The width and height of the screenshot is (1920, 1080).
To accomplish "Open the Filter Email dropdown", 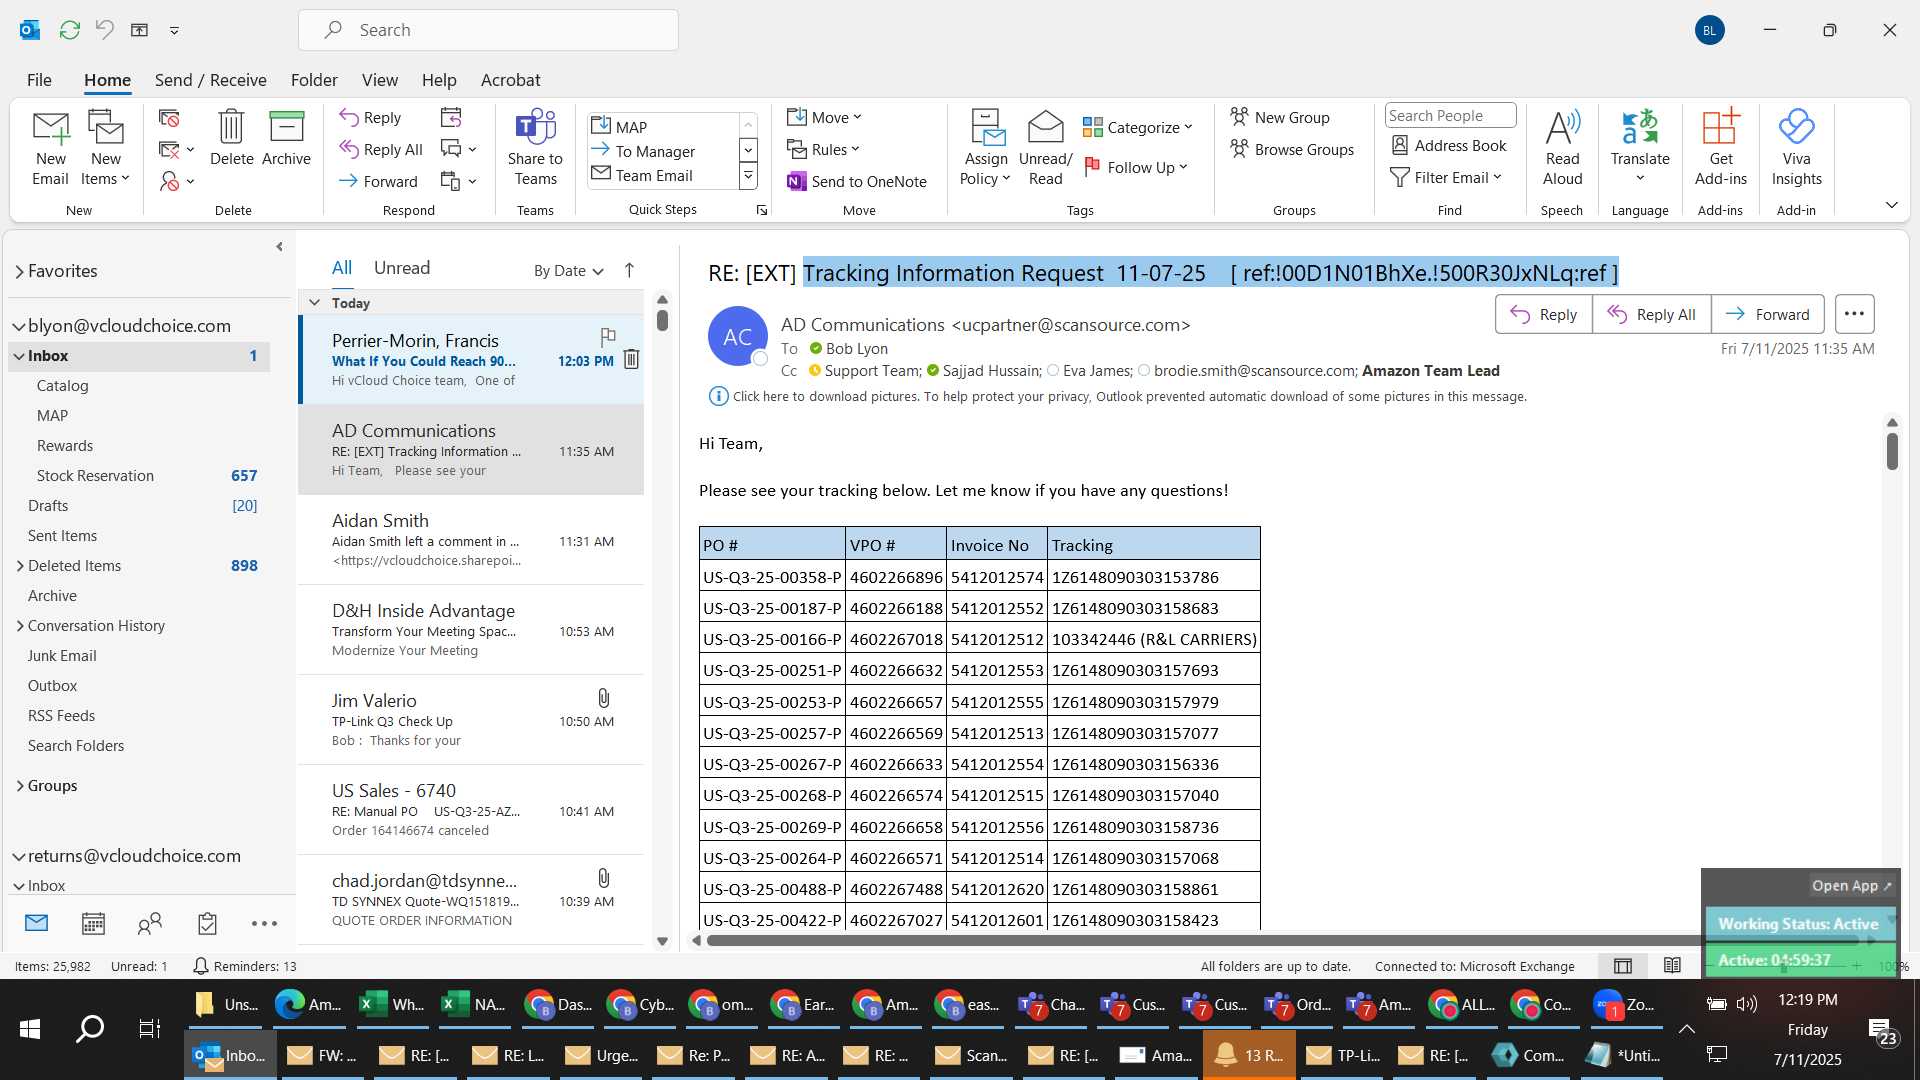I will 1446,177.
